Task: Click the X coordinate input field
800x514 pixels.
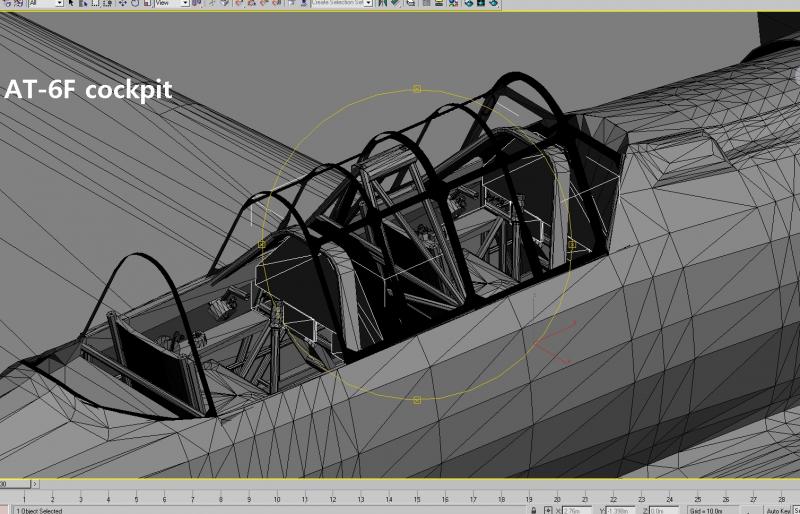Action: coord(577,510)
